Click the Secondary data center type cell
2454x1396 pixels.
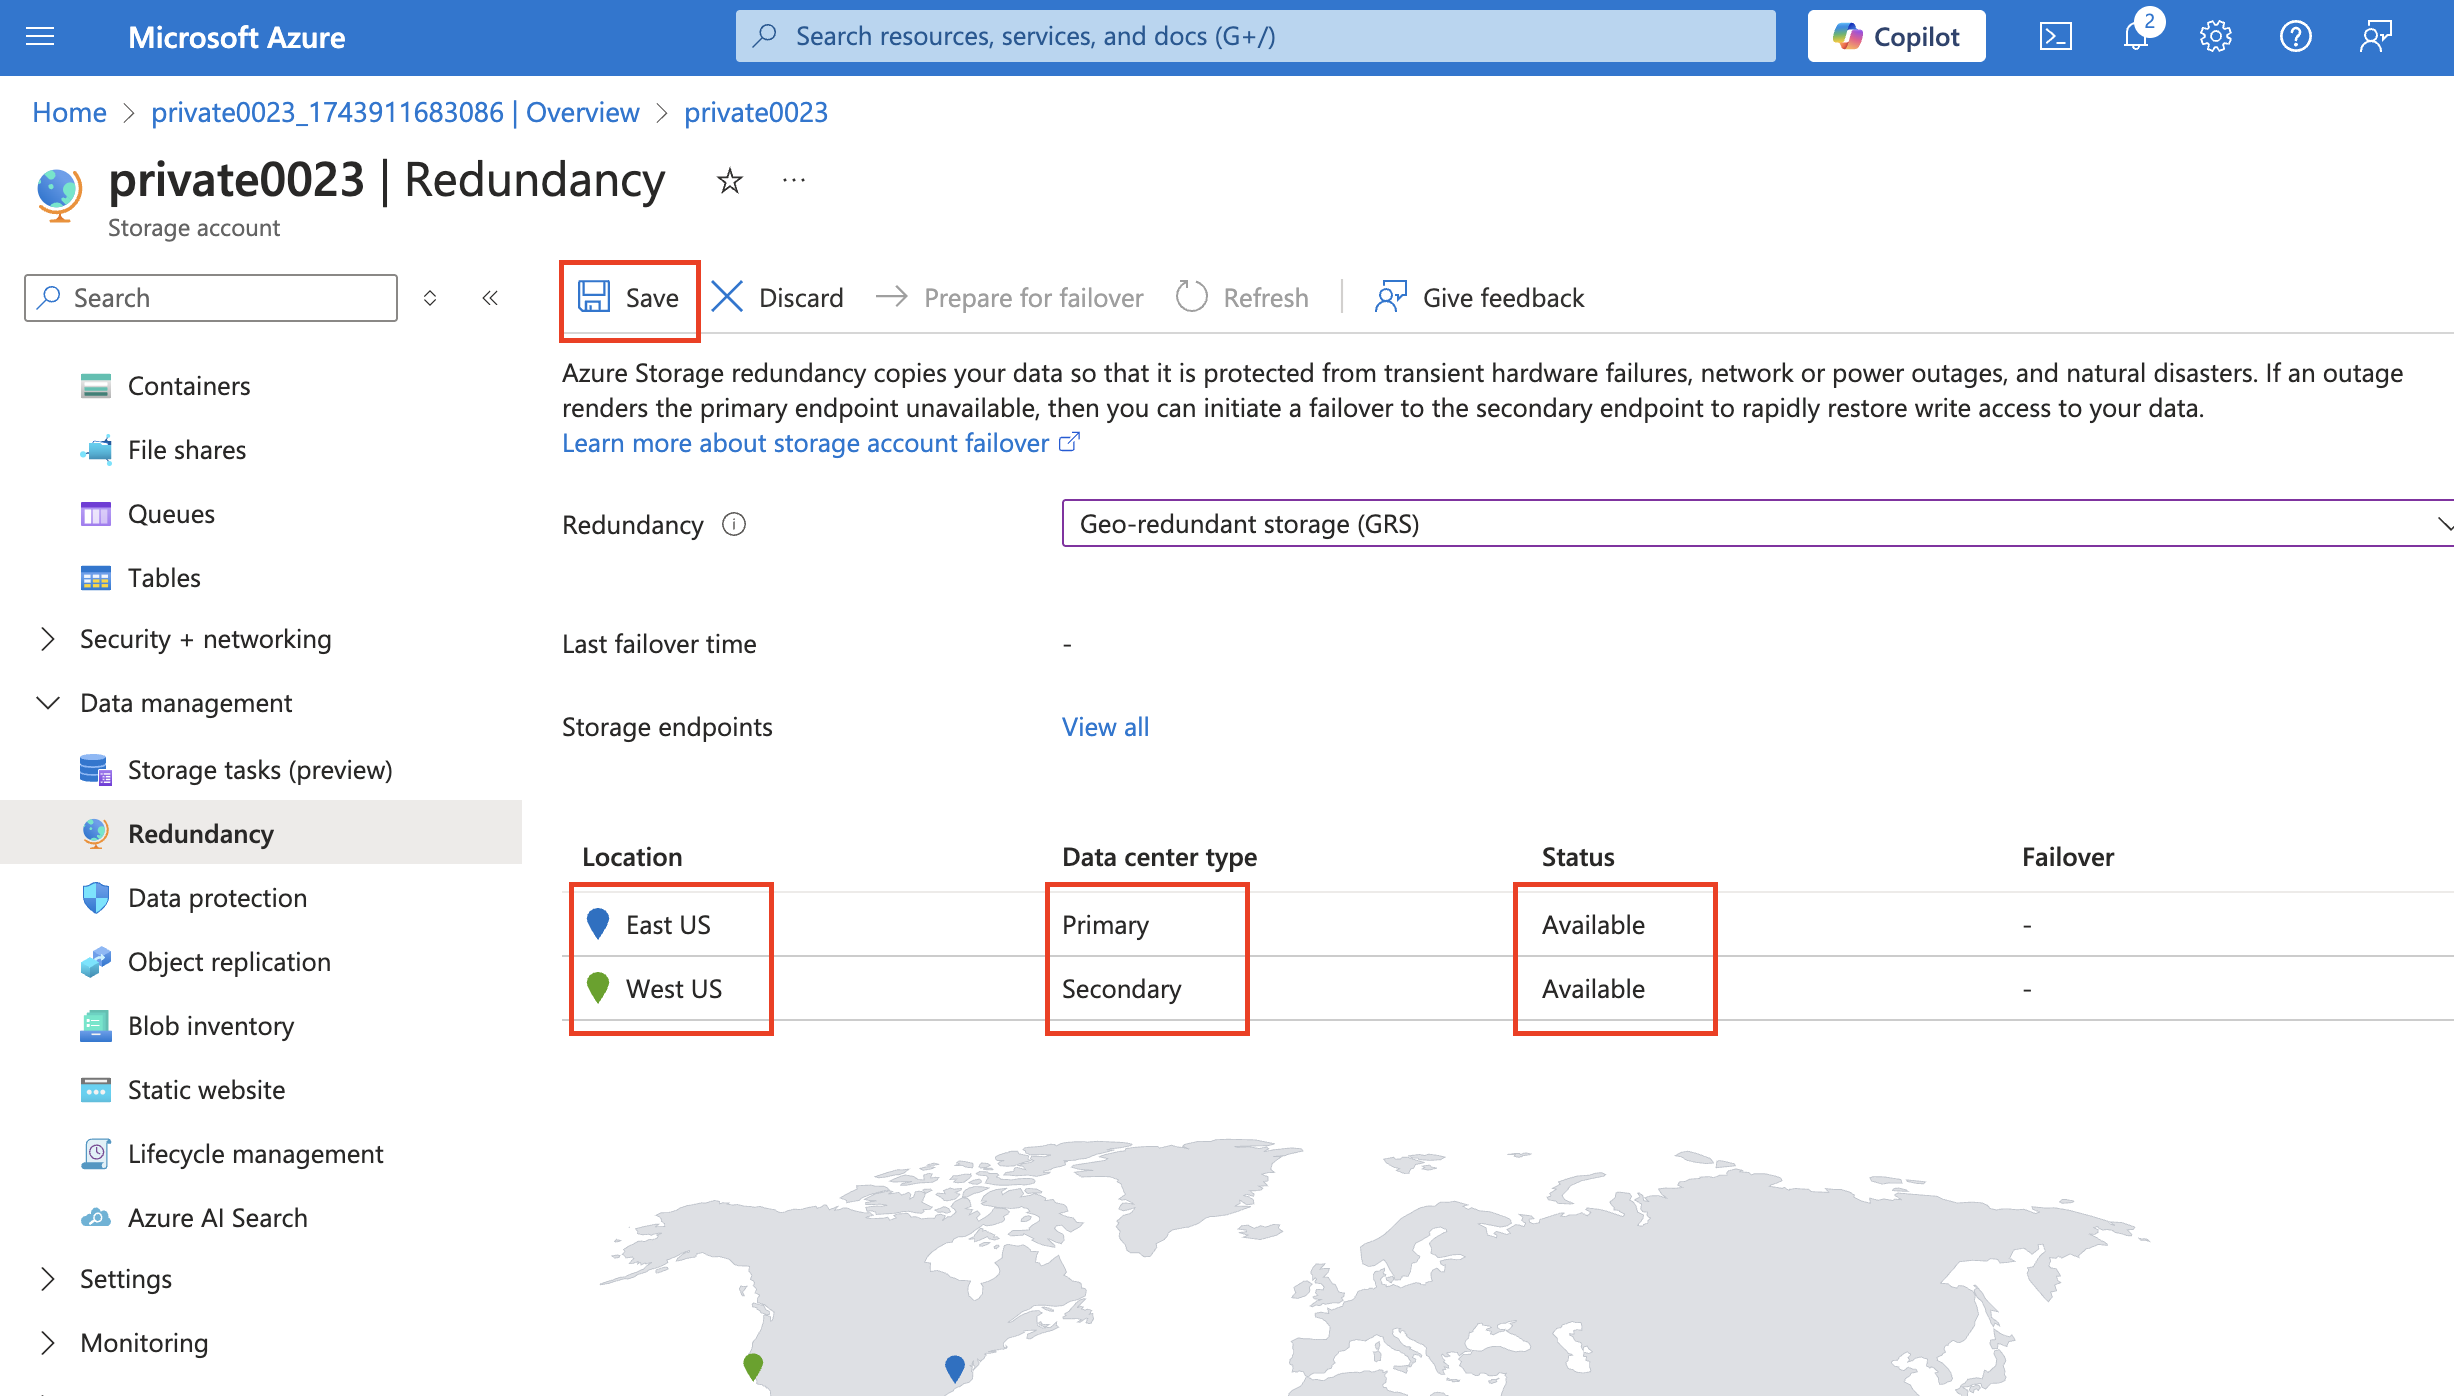point(1121,989)
